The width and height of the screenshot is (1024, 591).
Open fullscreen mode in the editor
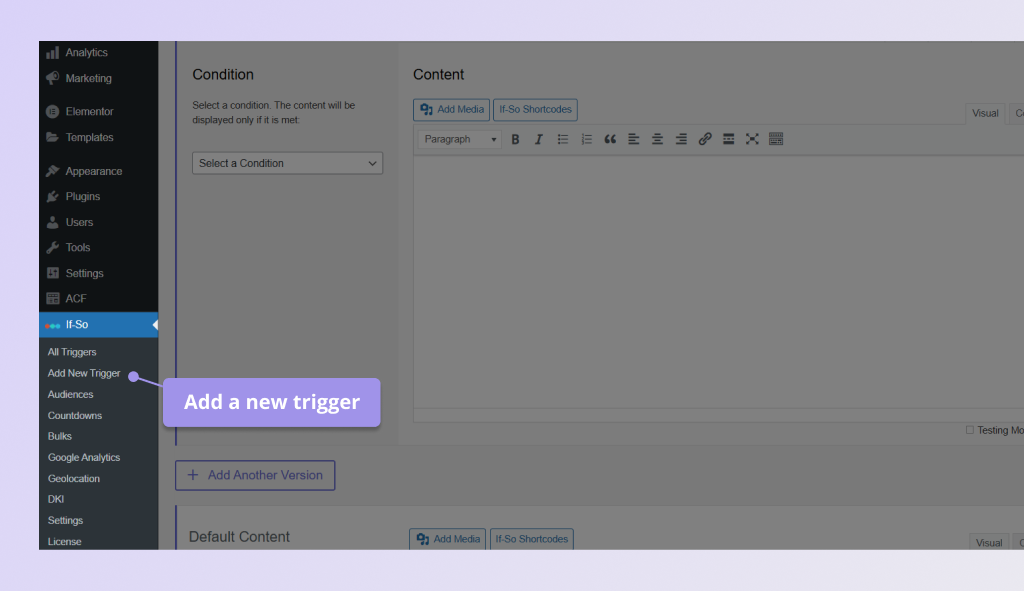[752, 139]
